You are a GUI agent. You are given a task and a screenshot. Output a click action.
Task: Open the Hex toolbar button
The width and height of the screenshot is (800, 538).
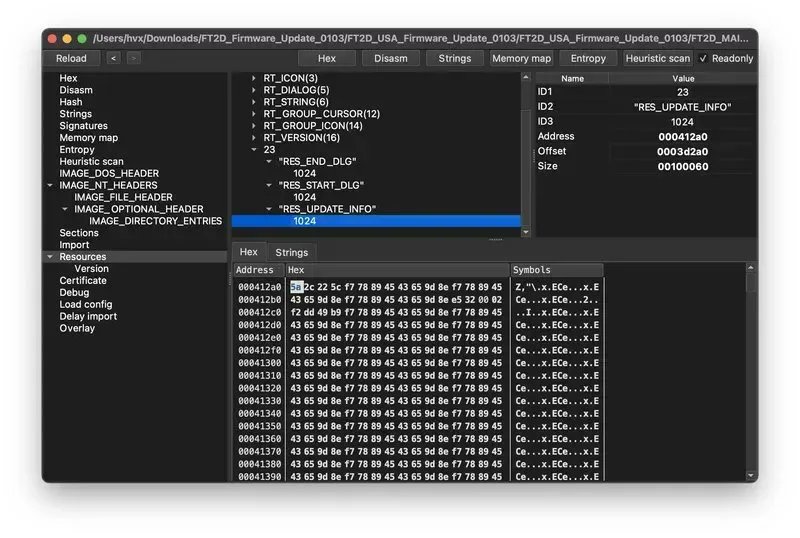327,58
